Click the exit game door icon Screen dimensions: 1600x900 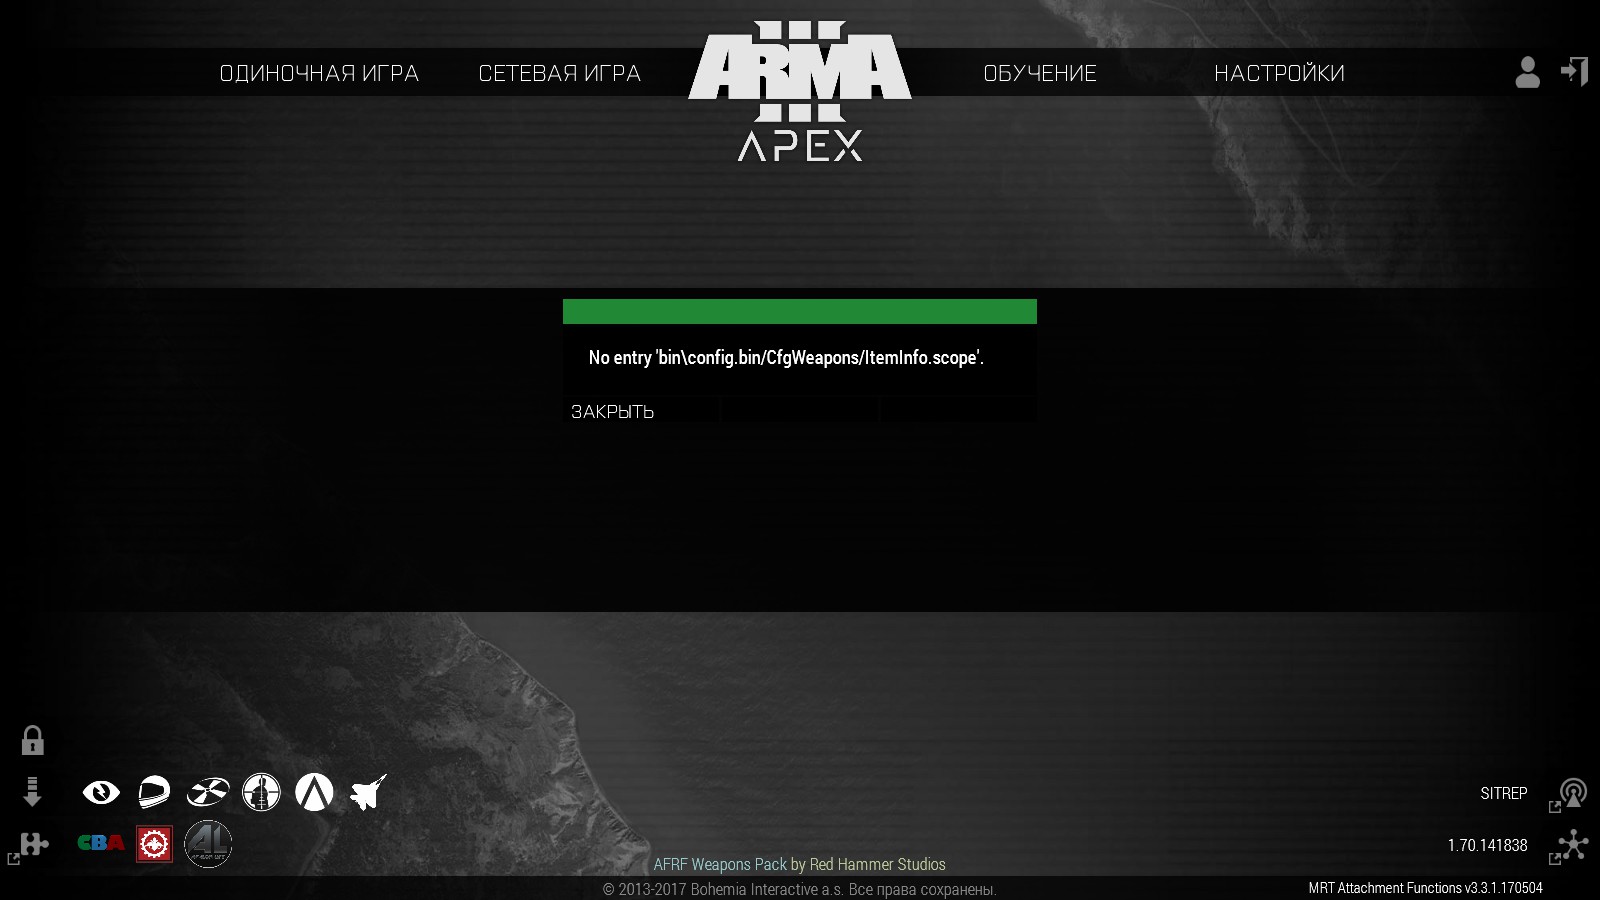pyautogui.click(x=1574, y=72)
